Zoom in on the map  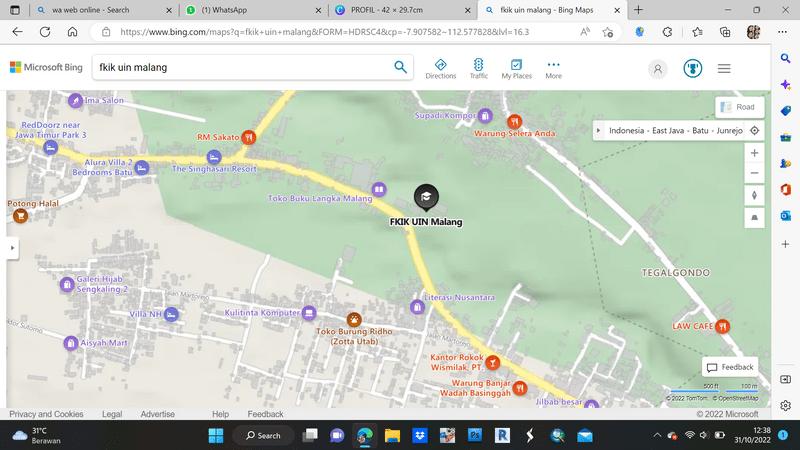point(754,153)
